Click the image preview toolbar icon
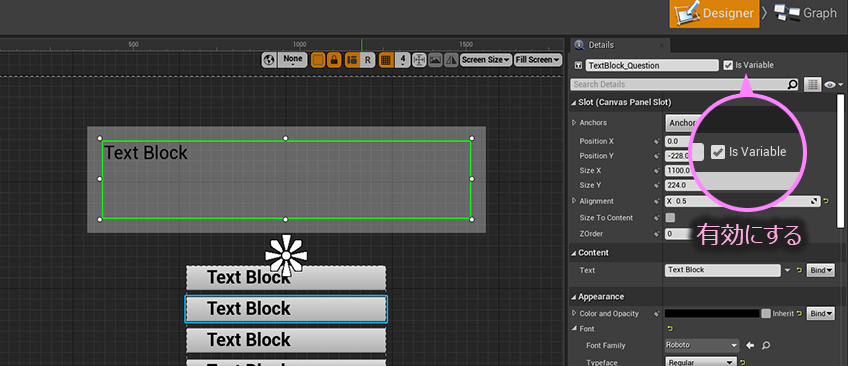This screenshot has height=366, width=848. (435, 60)
